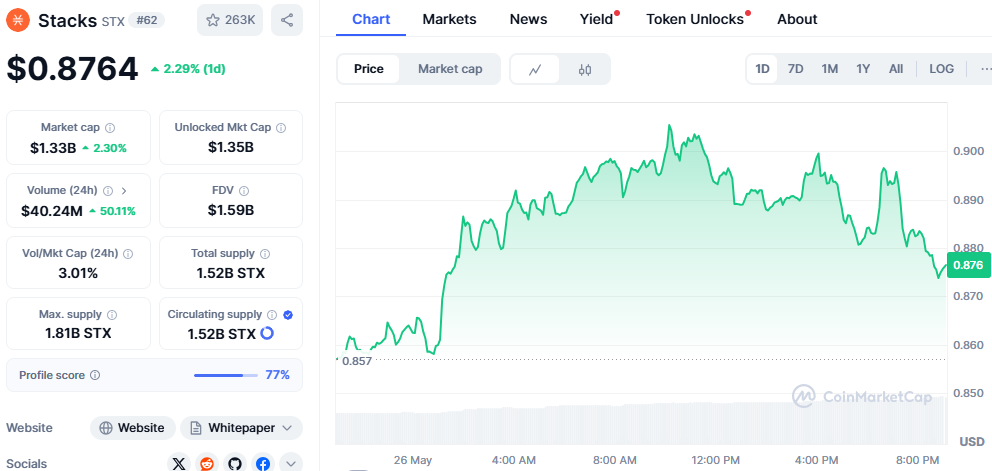Expand the Whitepaper dropdown
The width and height of the screenshot is (992, 471).
[242, 428]
